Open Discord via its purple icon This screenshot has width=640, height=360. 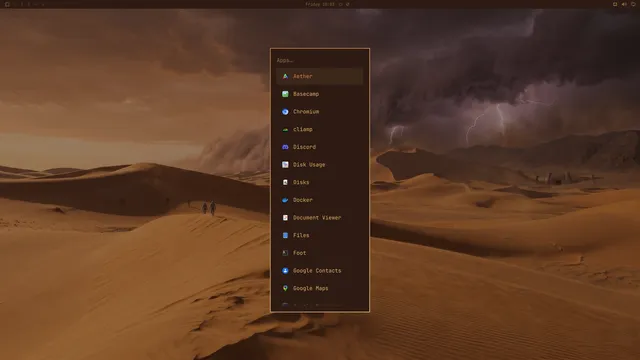(x=285, y=147)
